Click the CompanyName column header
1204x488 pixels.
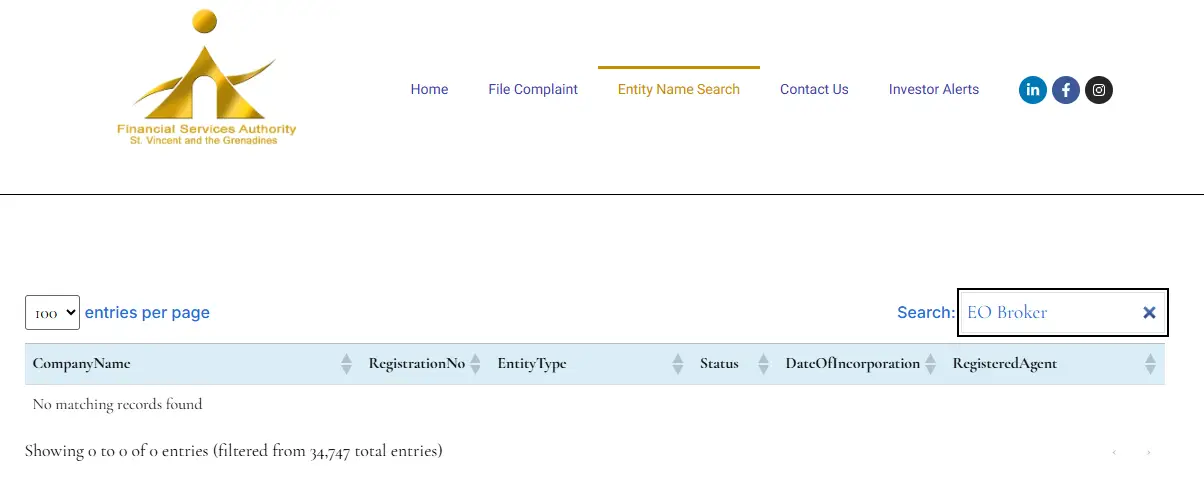(192, 364)
